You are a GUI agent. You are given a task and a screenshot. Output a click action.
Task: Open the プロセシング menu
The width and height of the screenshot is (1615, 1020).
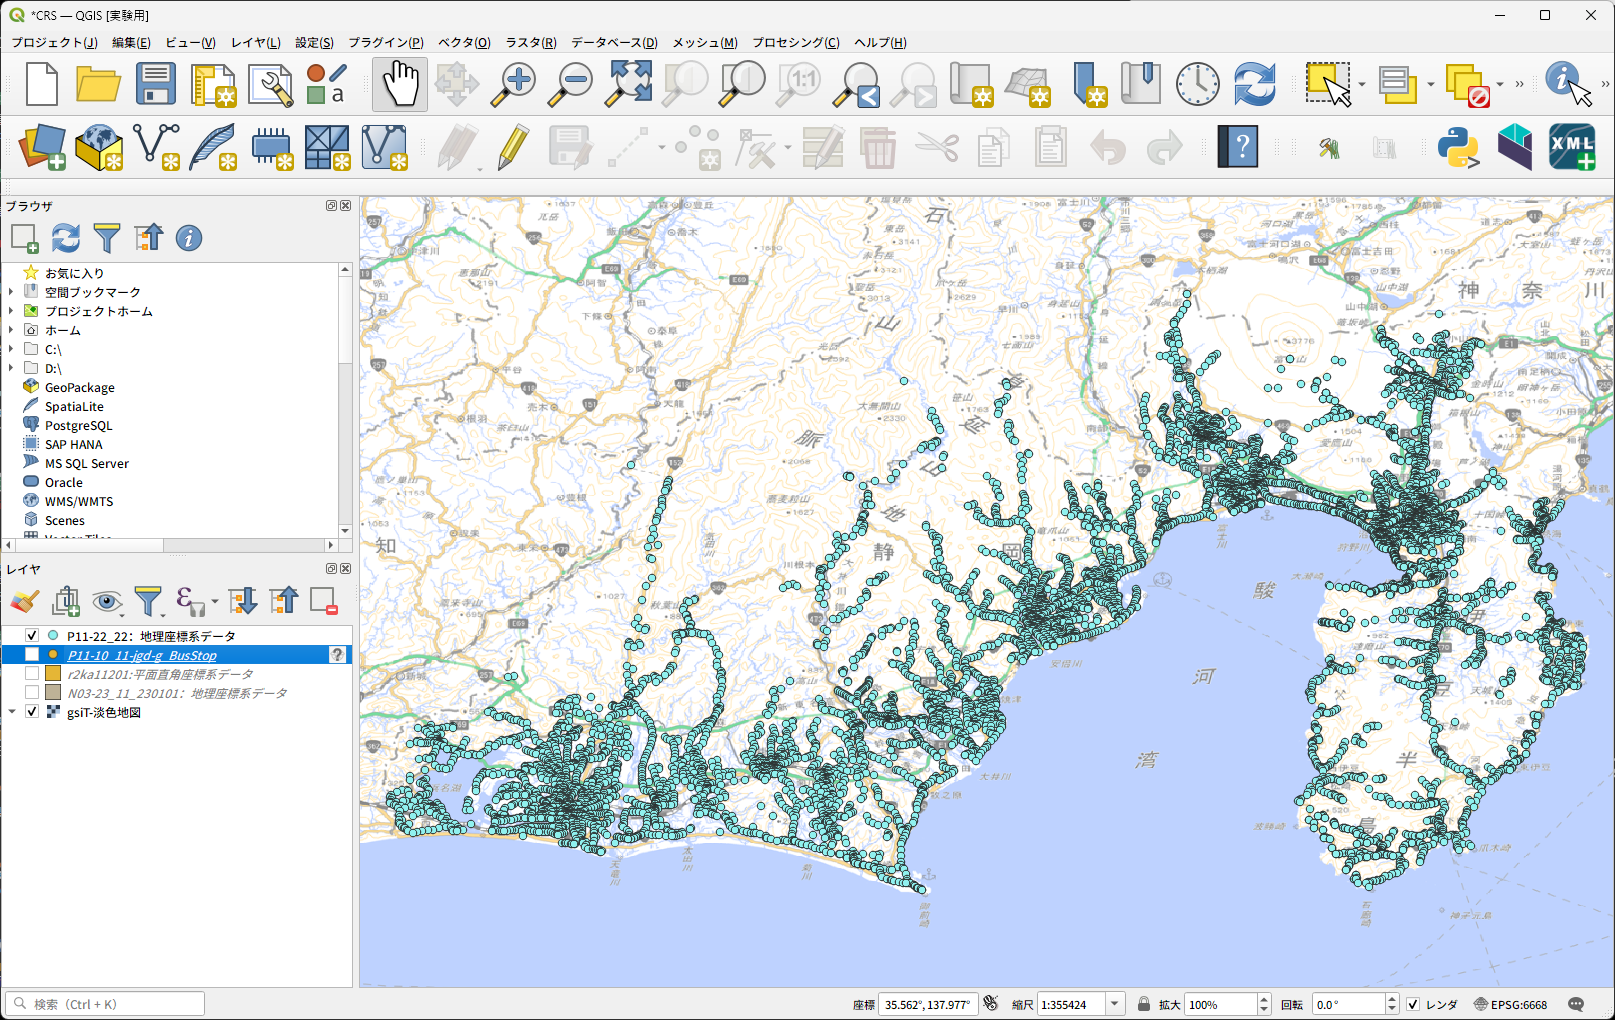point(795,42)
